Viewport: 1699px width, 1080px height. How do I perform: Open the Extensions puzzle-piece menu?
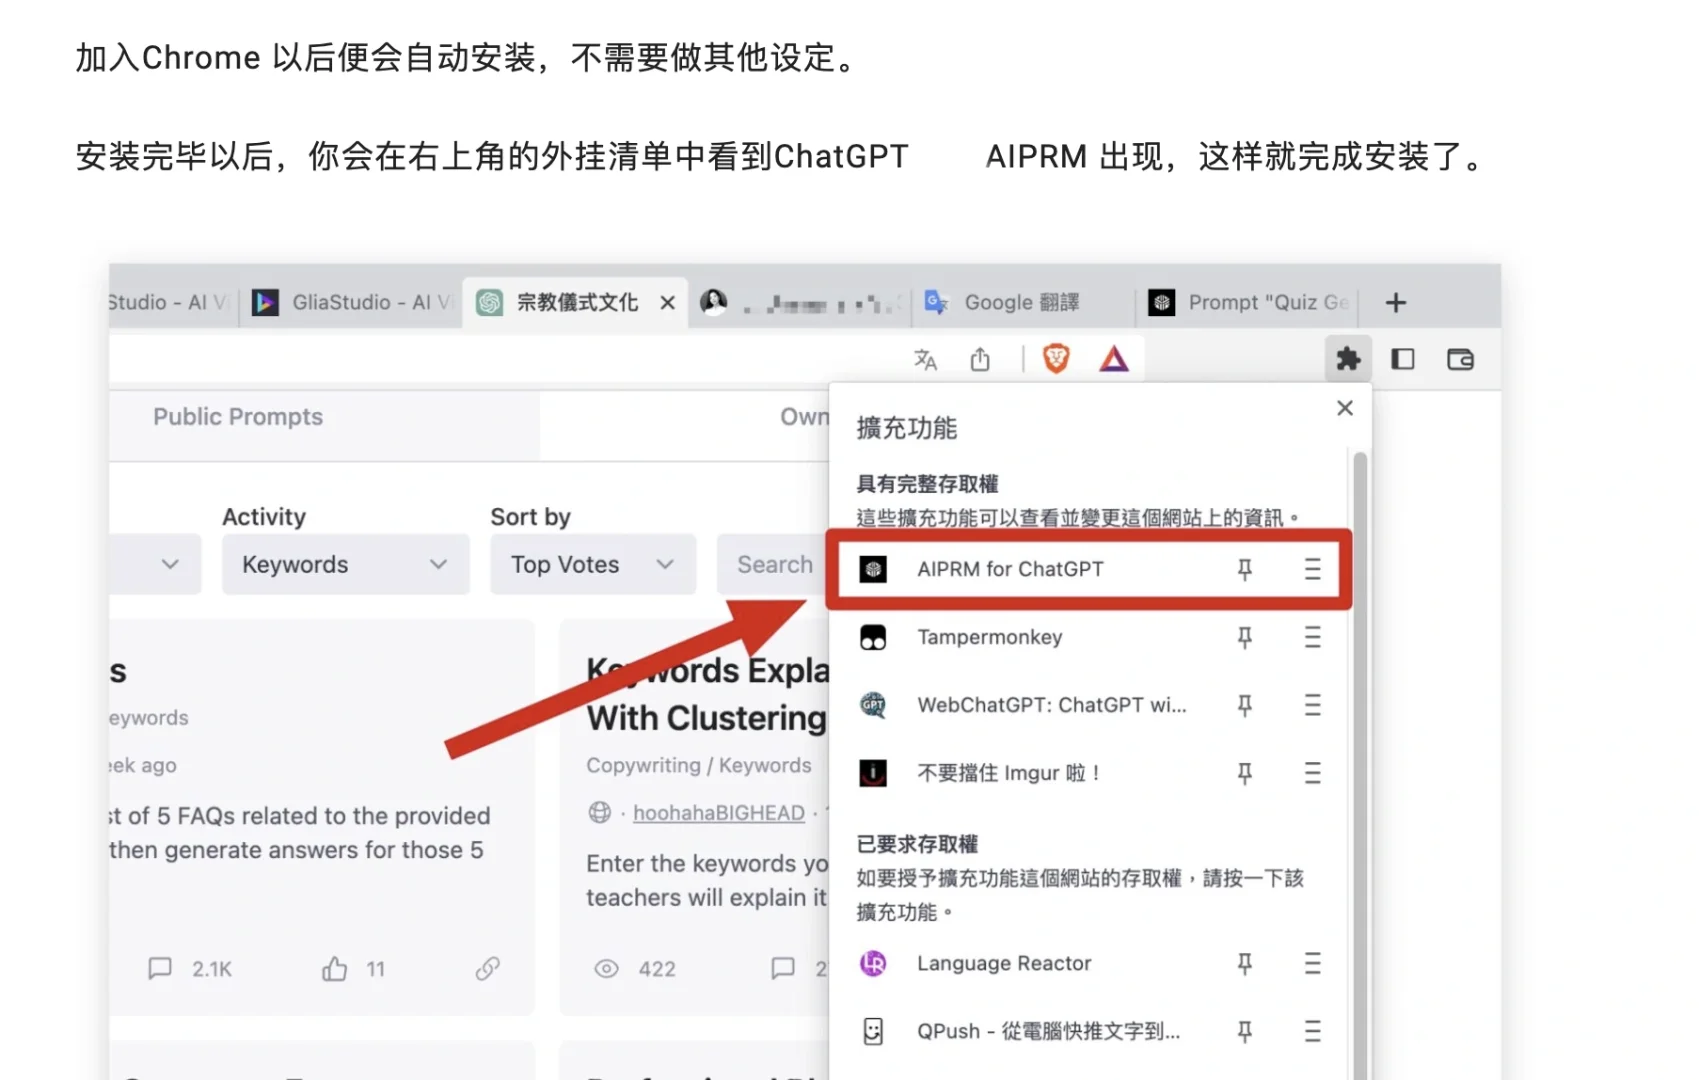(x=1348, y=359)
